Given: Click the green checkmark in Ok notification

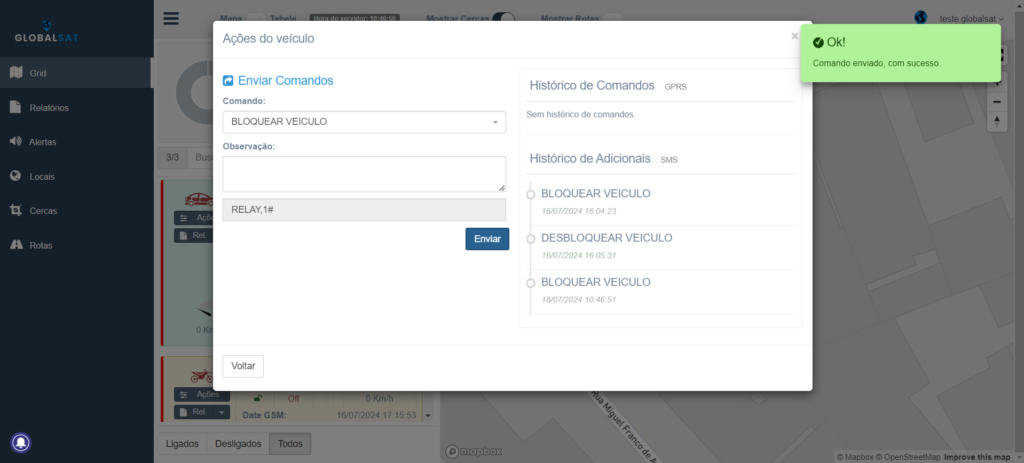Looking at the screenshot, I should pos(818,42).
